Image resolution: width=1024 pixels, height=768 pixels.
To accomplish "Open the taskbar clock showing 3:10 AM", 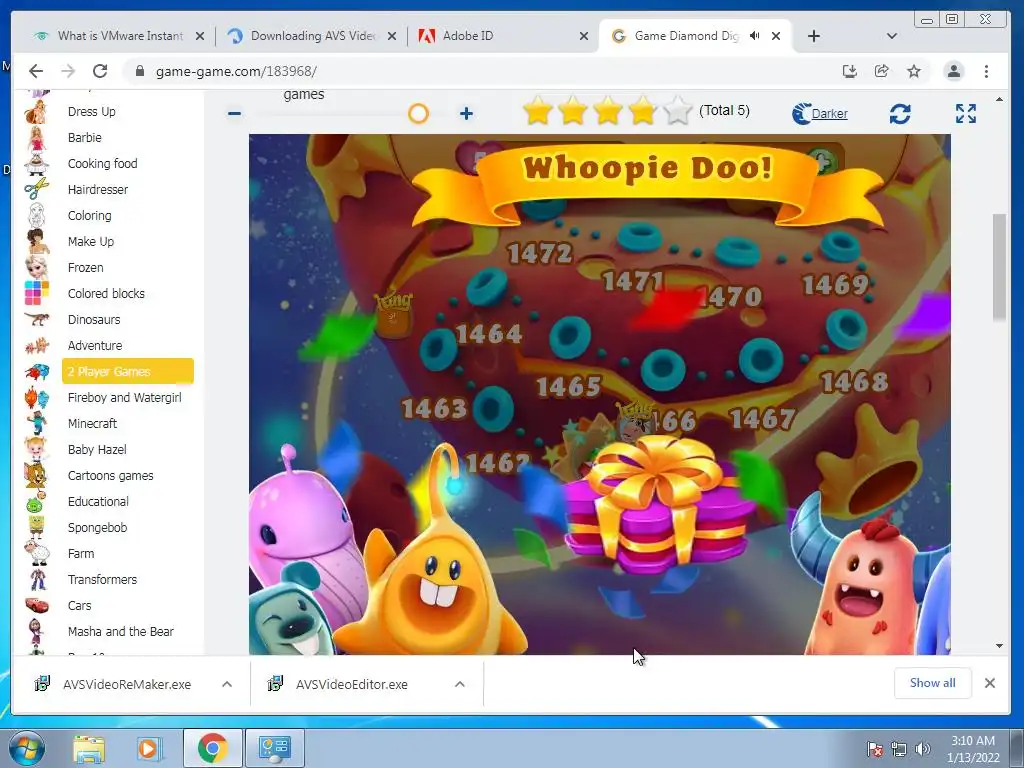I will 973,749.
